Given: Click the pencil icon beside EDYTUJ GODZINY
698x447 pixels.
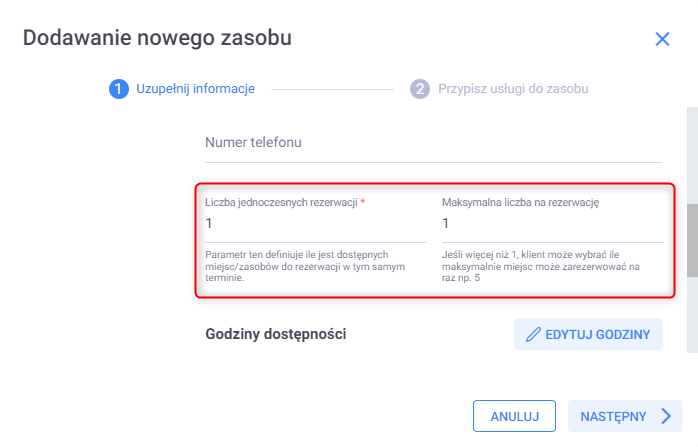Looking at the screenshot, I should [x=533, y=334].
